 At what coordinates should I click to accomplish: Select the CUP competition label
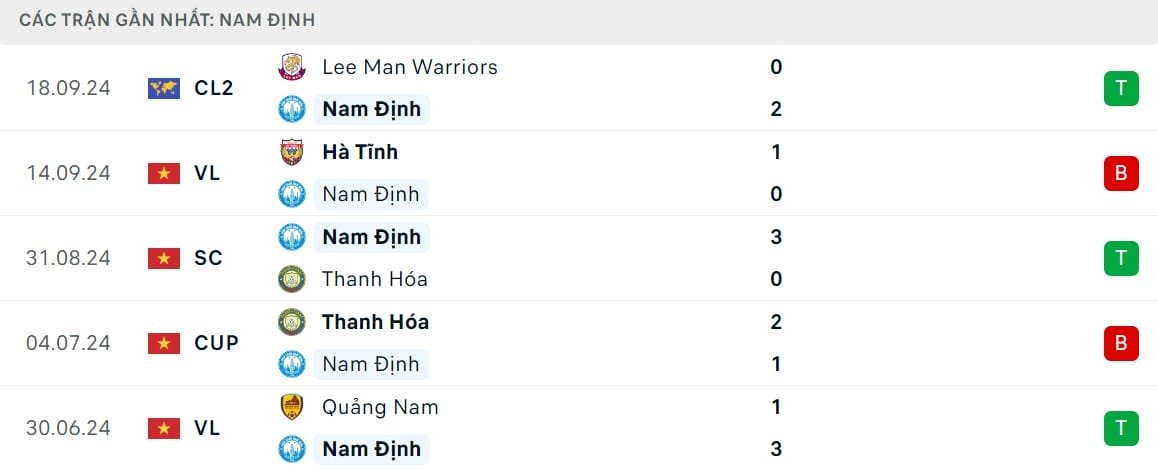click(217, 343)
